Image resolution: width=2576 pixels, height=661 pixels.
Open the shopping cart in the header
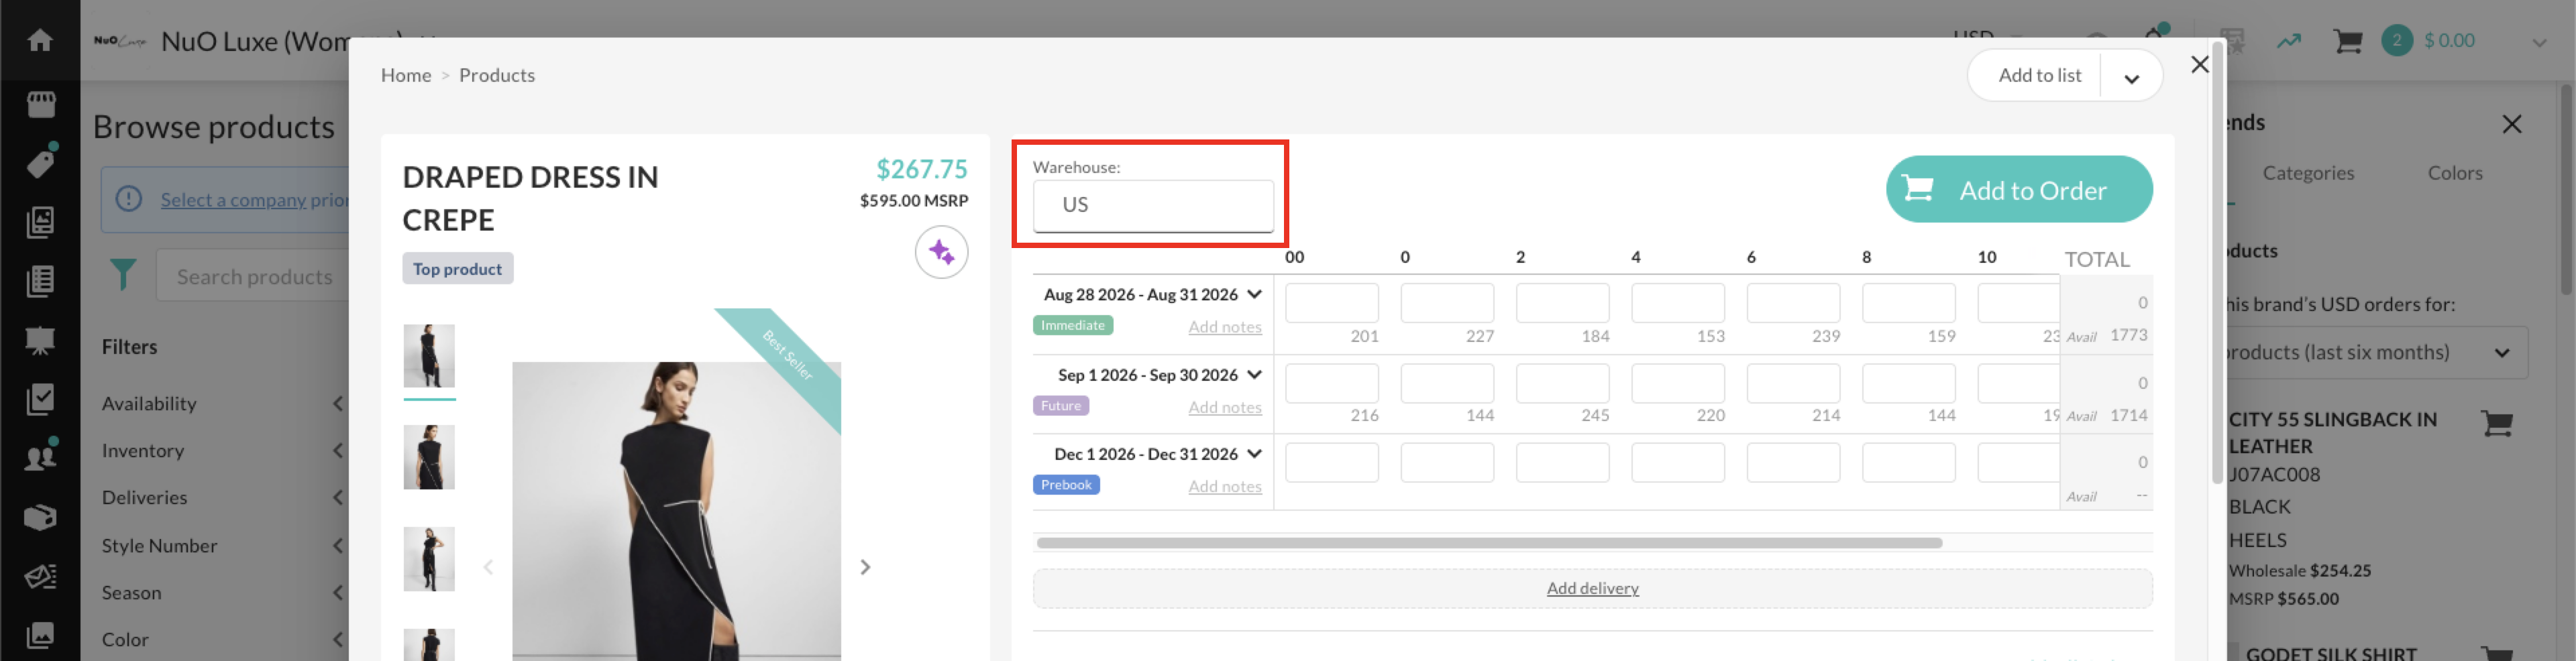tap(2347, 41)
